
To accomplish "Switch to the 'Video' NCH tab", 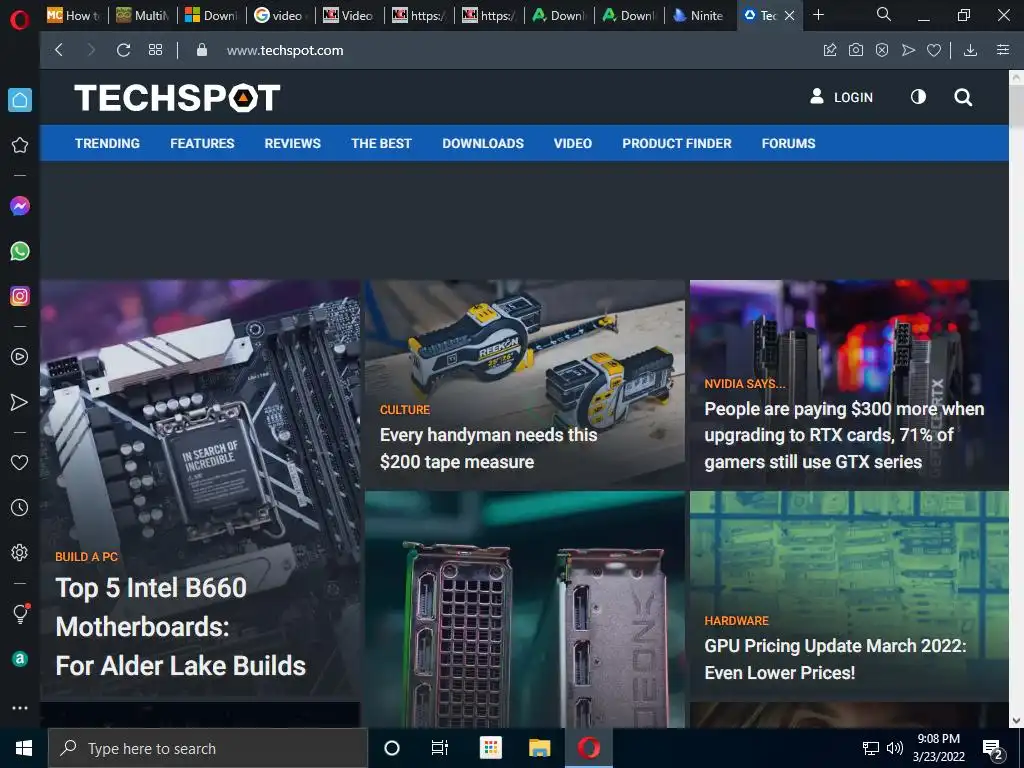I will point(349,15).
